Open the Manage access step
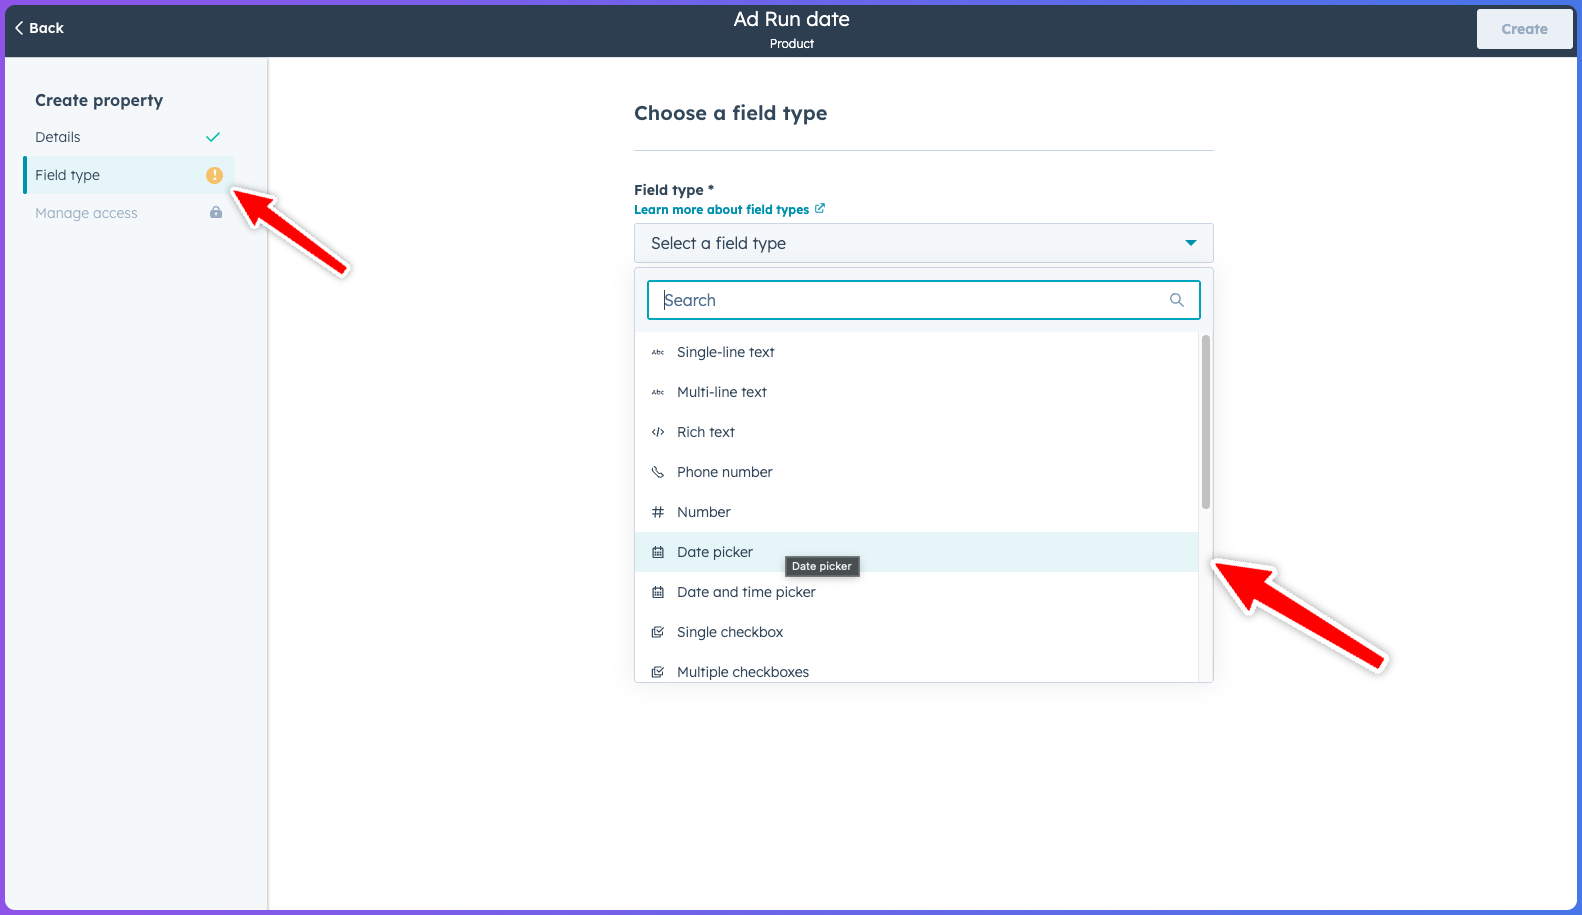1582x915 pixels. click(128, 213)
